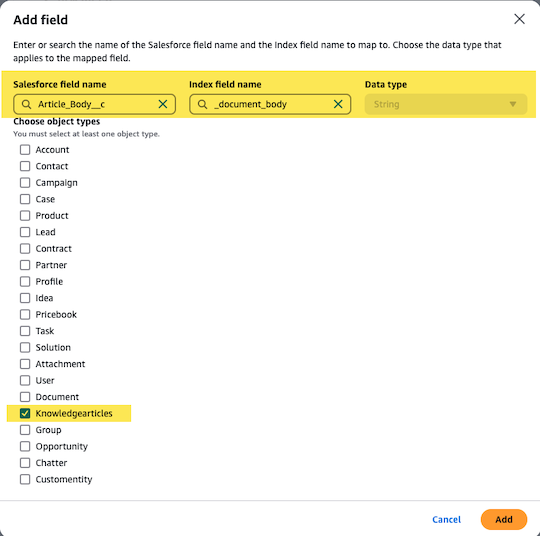Check the Account object type
The height and width of the screenshot is (536, 540).
(x=25, y=150)
